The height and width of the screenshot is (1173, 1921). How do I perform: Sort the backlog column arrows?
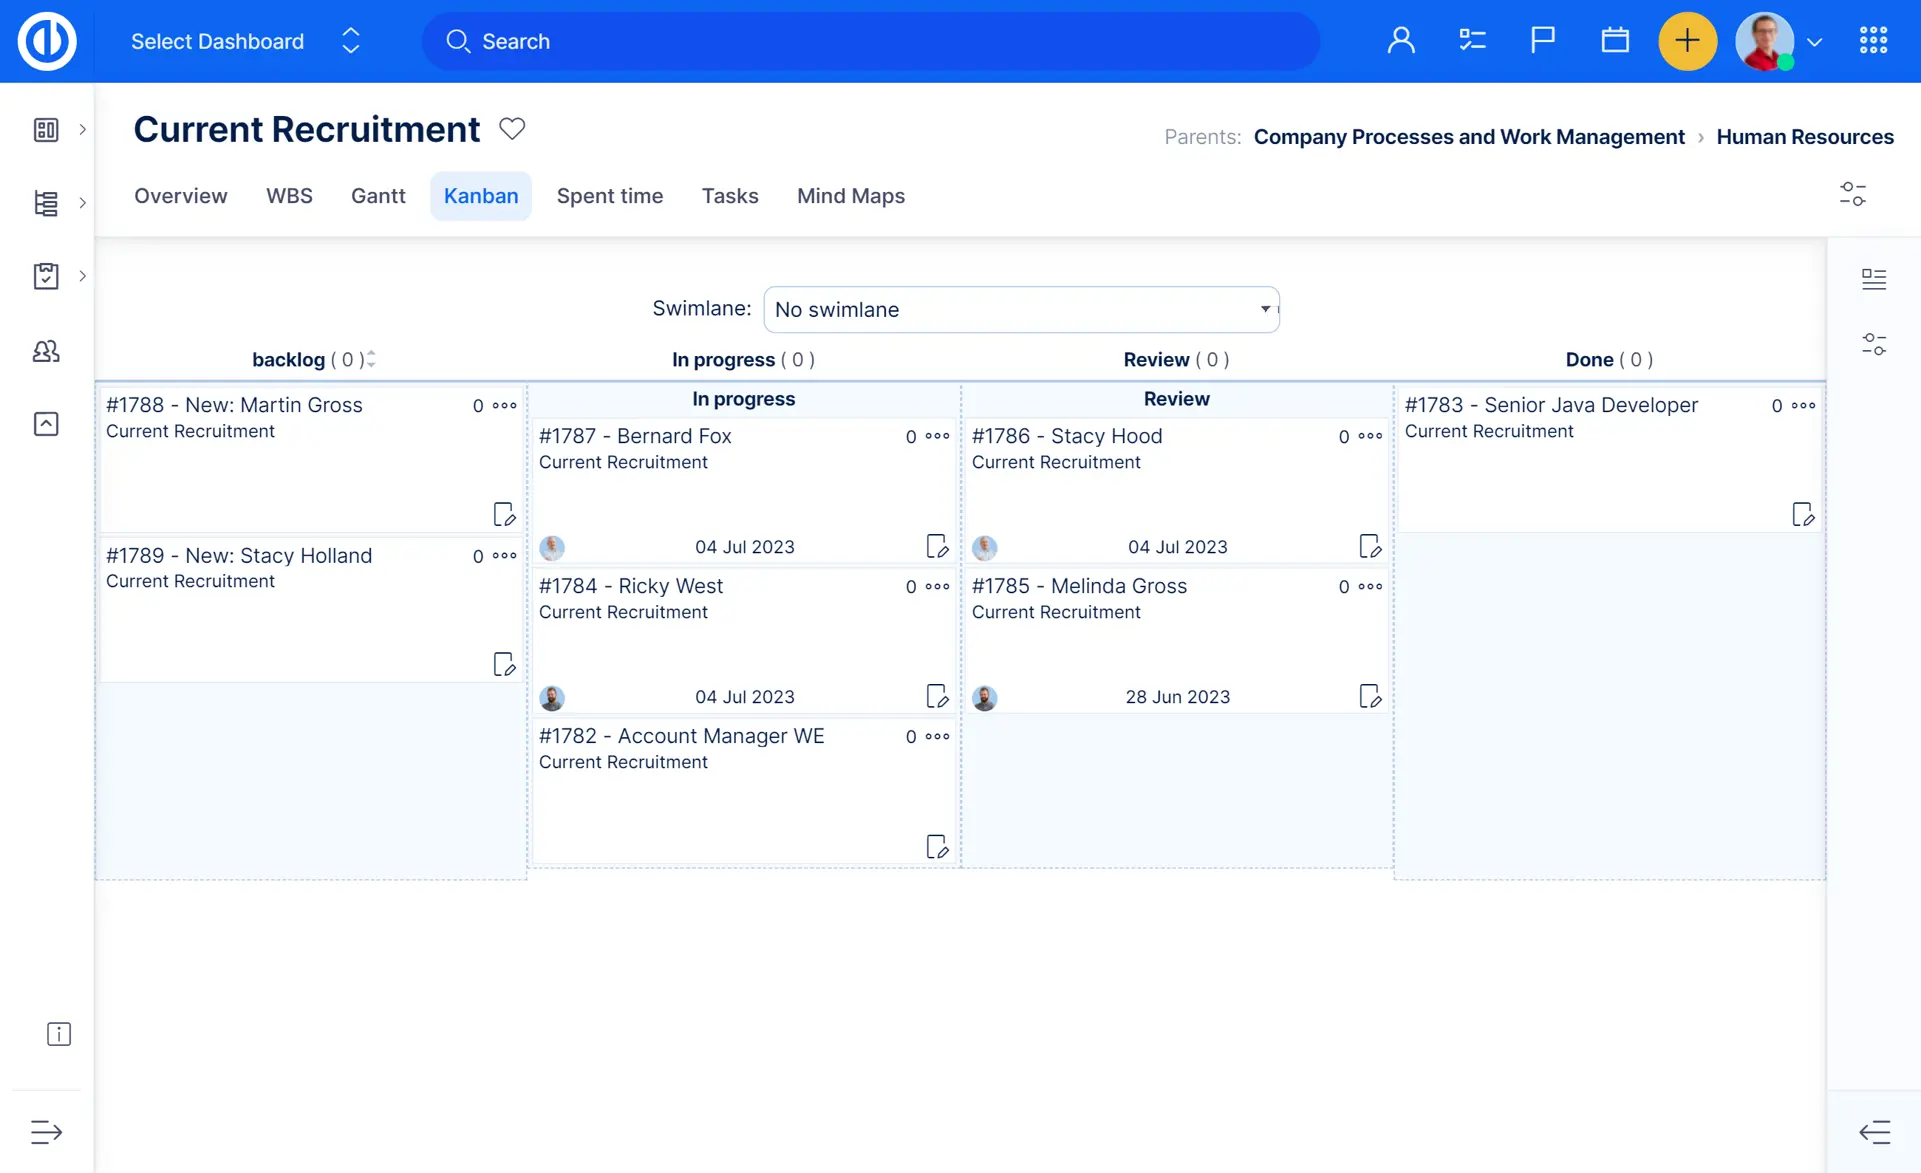click(371, 359)
